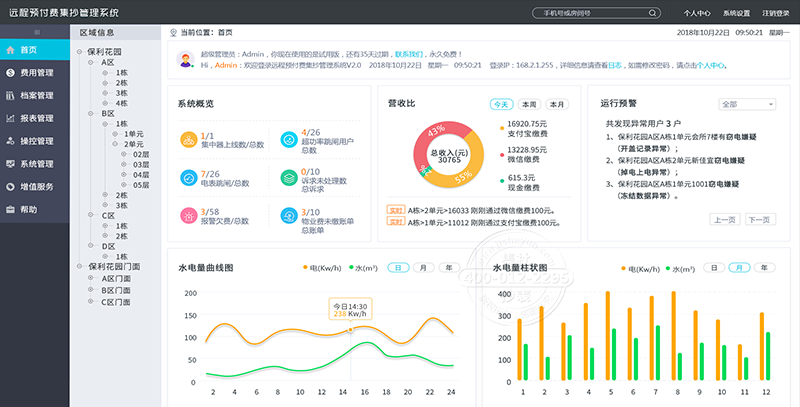Click the 超功率跳闸用户 cyan icon
The height and width of the screenshot is (407, 800).
point(288,139)
